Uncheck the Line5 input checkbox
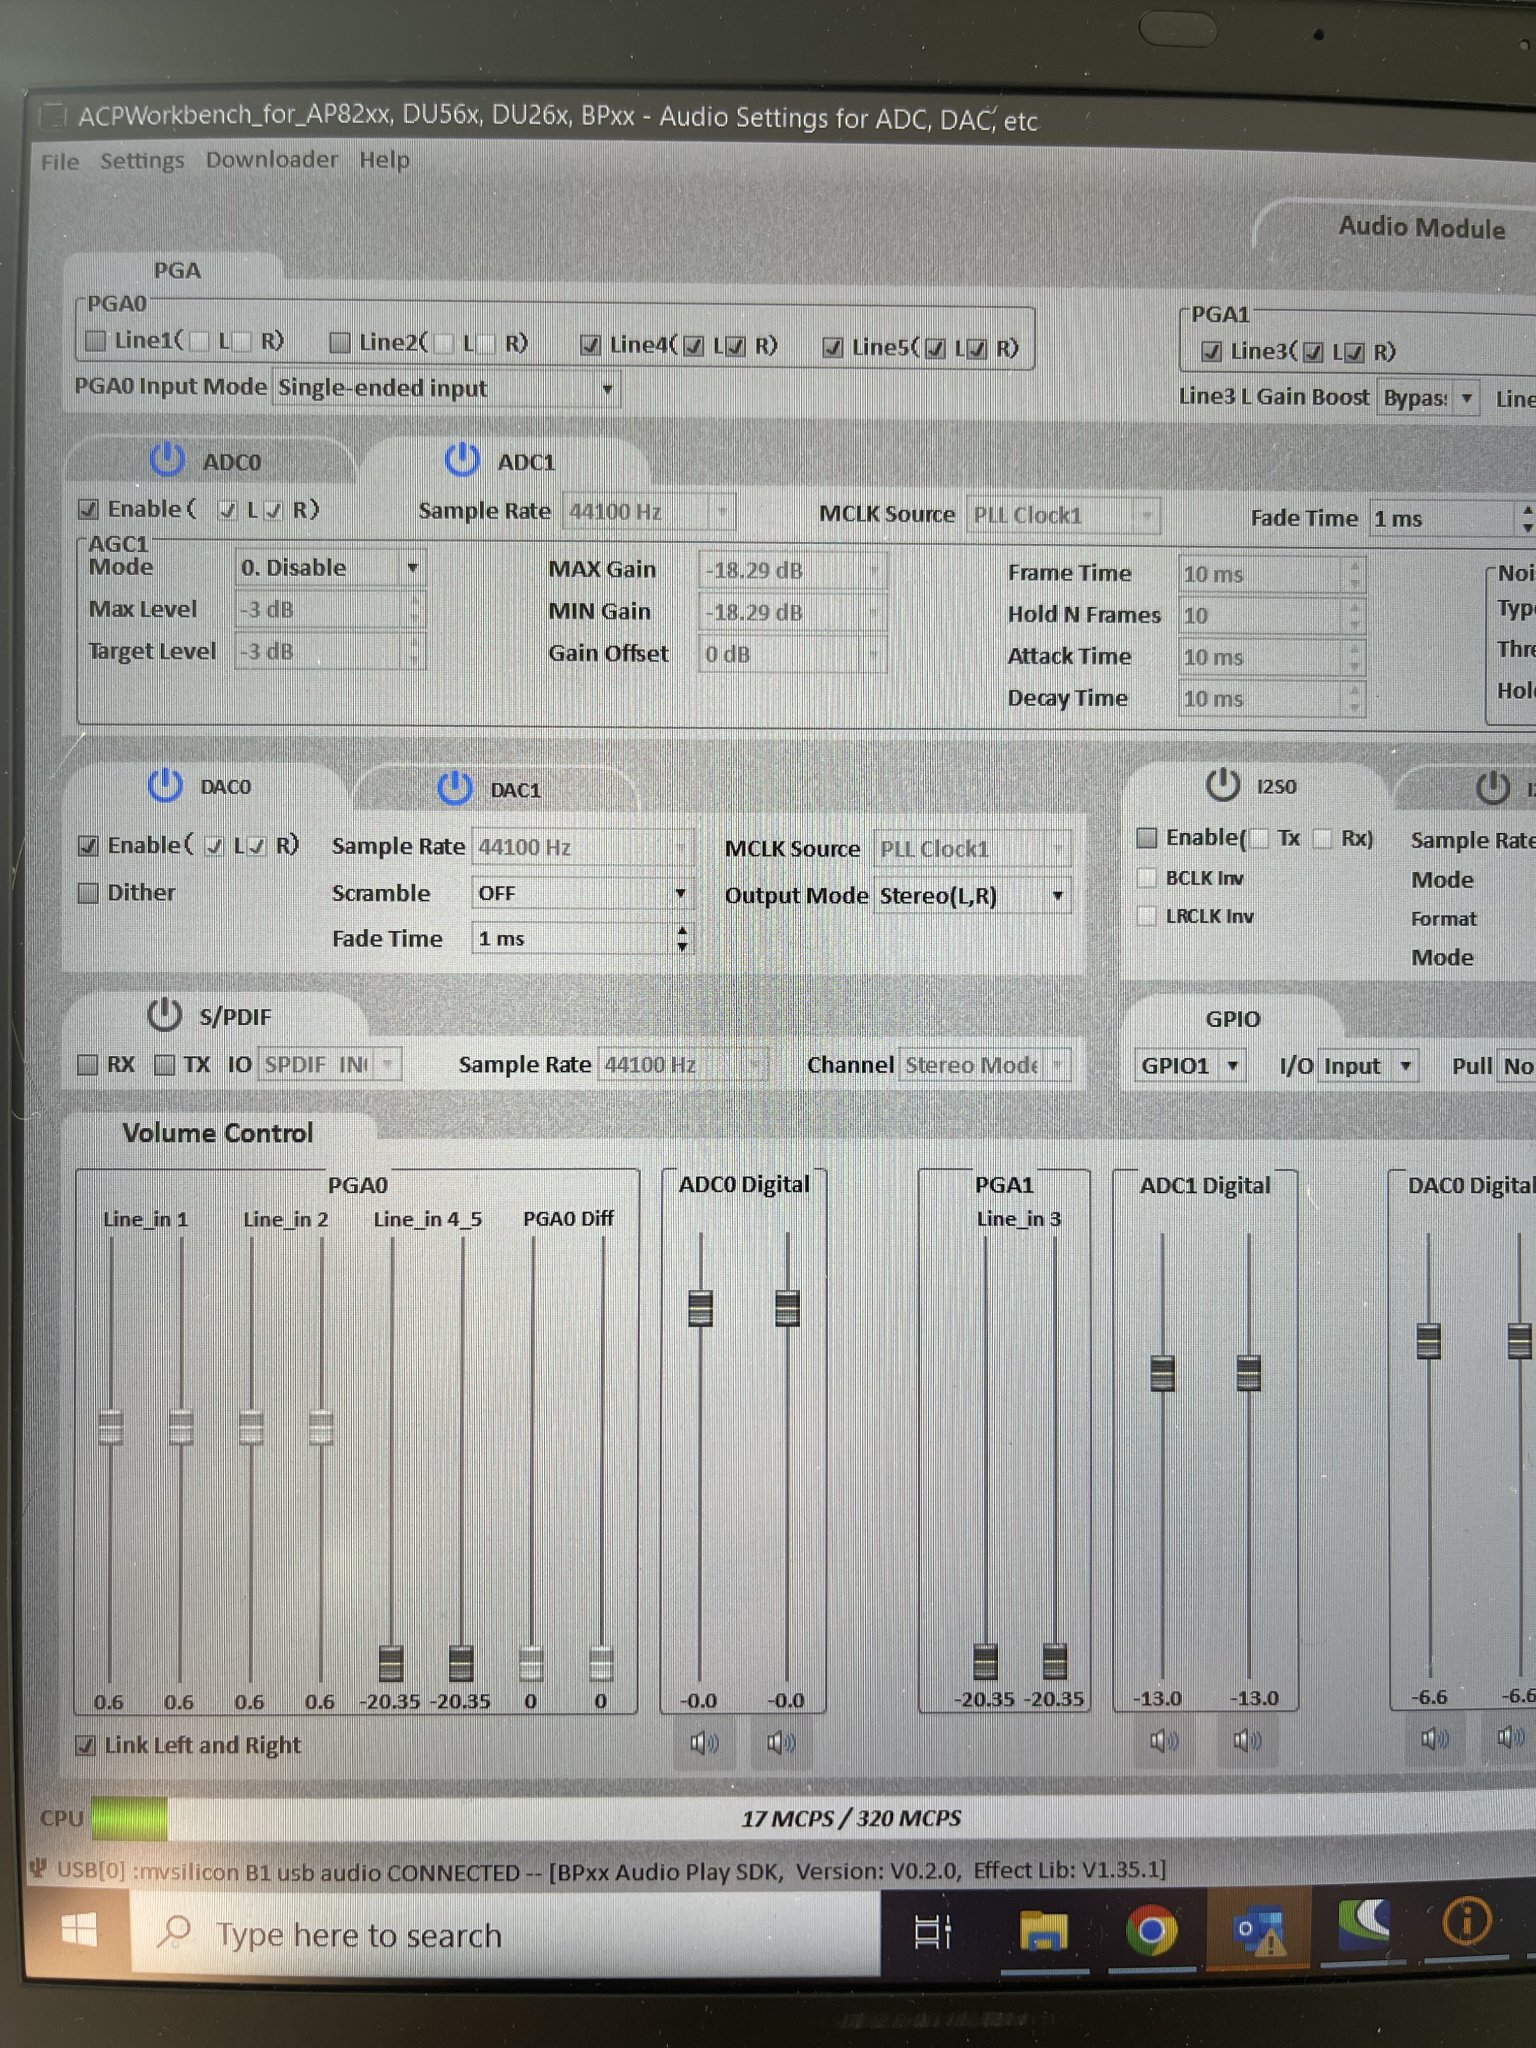This screenshot has height=2048, width=1536. point(832,347)
